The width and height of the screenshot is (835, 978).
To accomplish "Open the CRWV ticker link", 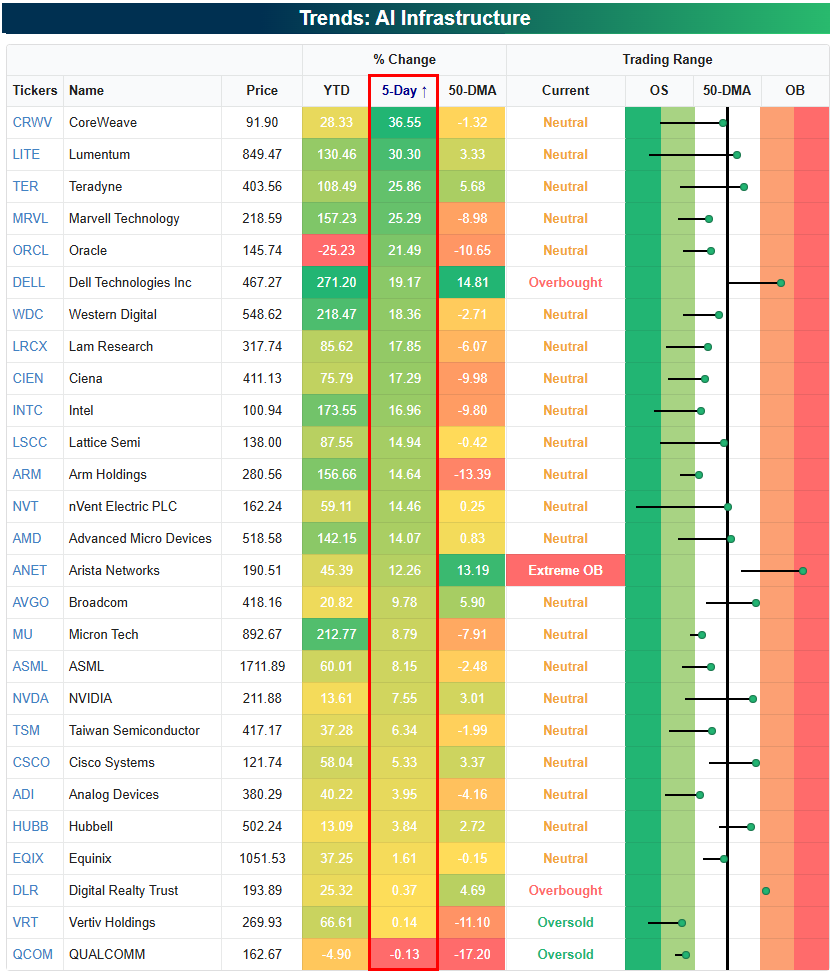I will click(x=32, y=122).
